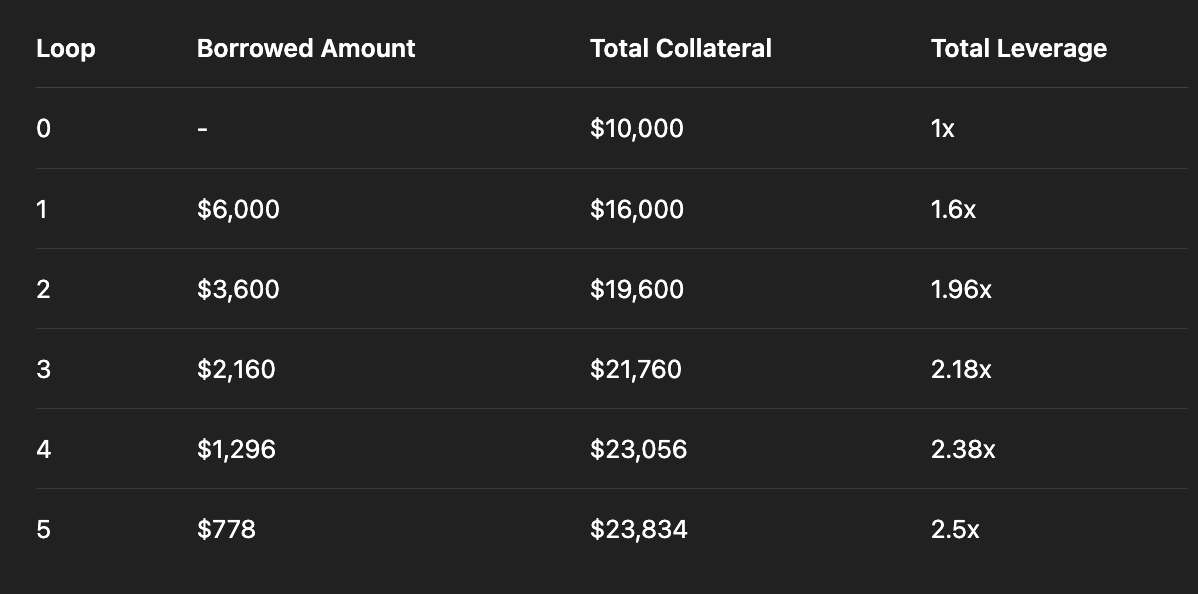The height and width of the screenshot is (594, 1198).
Task: Select the $10,000 collateral cell
Action: (x=636, y=128)
